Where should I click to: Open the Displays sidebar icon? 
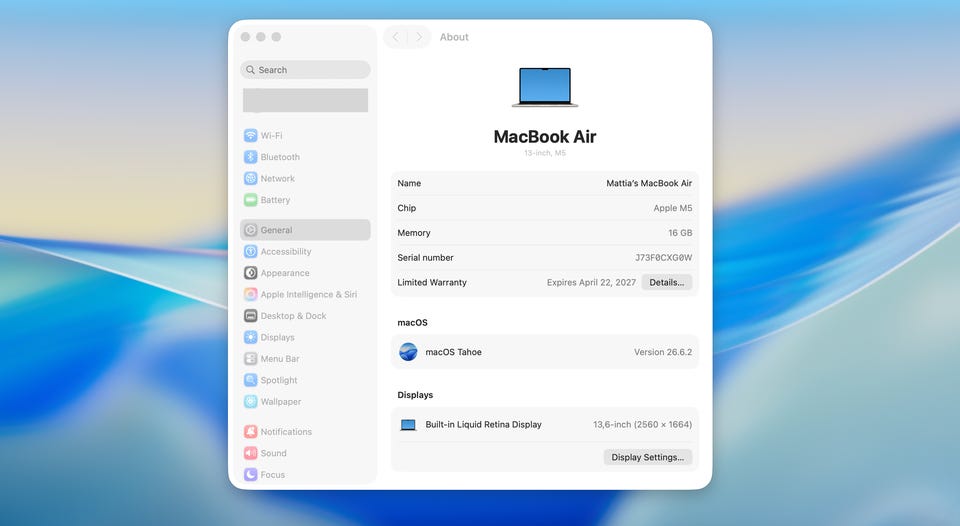coord(250,337)
